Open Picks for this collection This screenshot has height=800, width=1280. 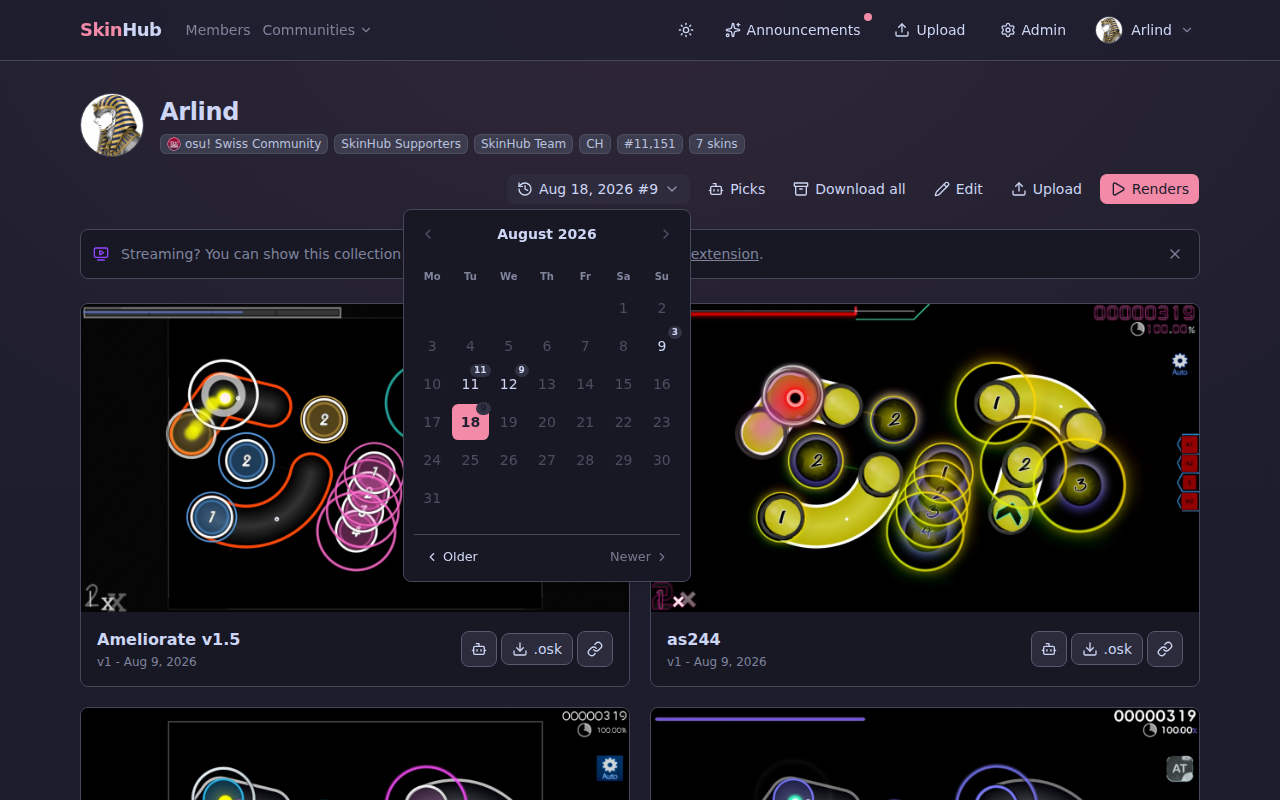(x=737, y=189)
